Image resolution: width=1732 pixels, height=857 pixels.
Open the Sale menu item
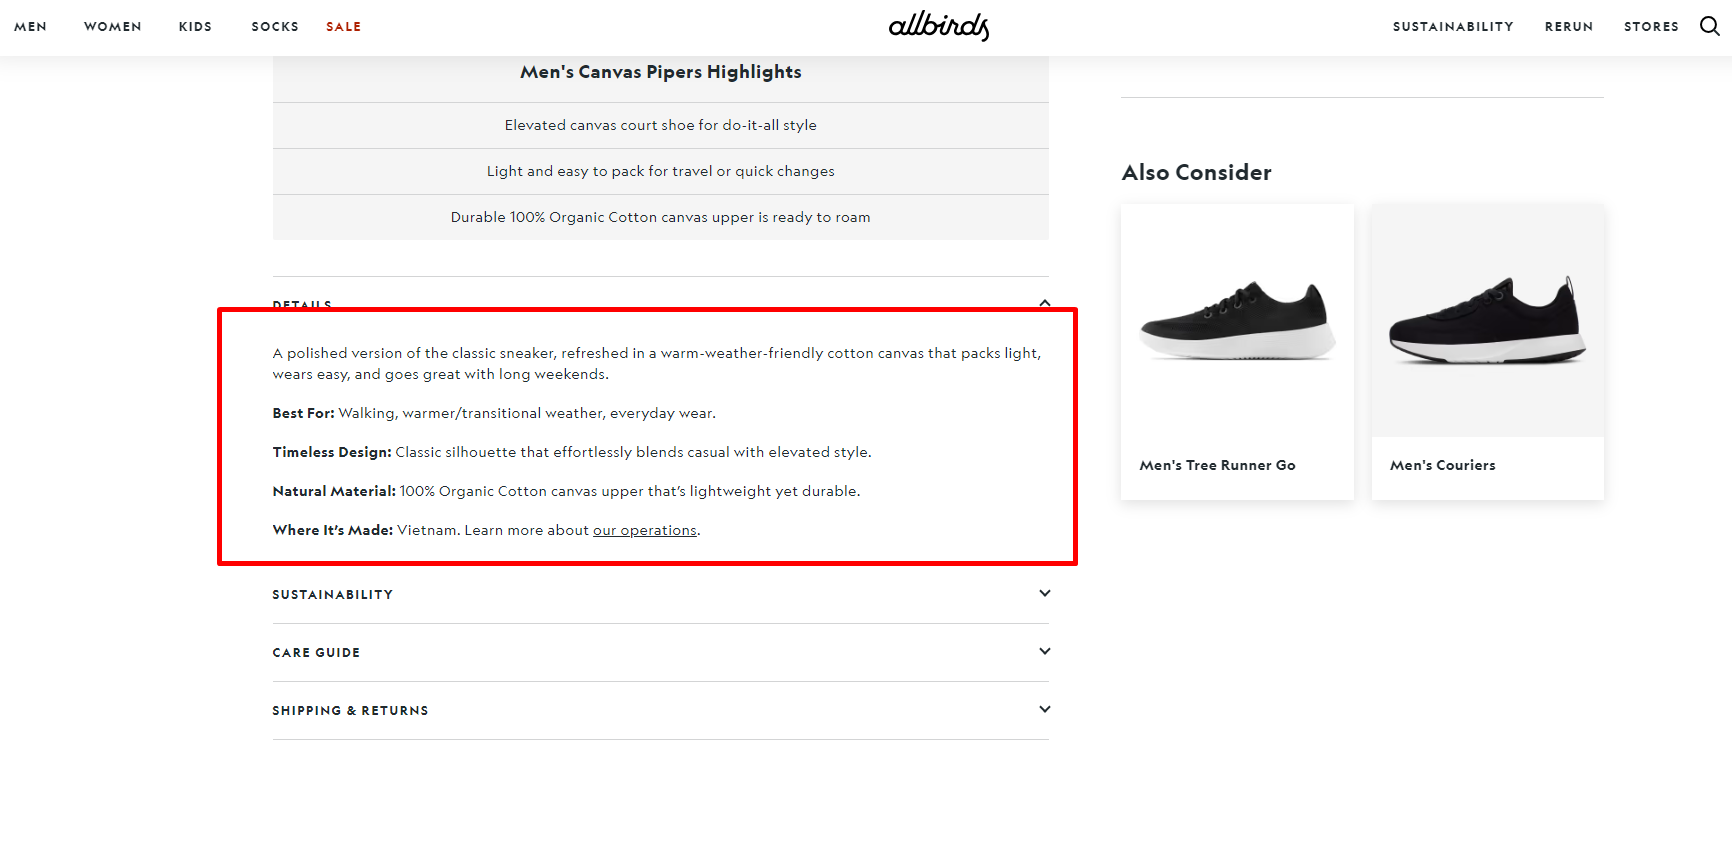click(343, 27)
